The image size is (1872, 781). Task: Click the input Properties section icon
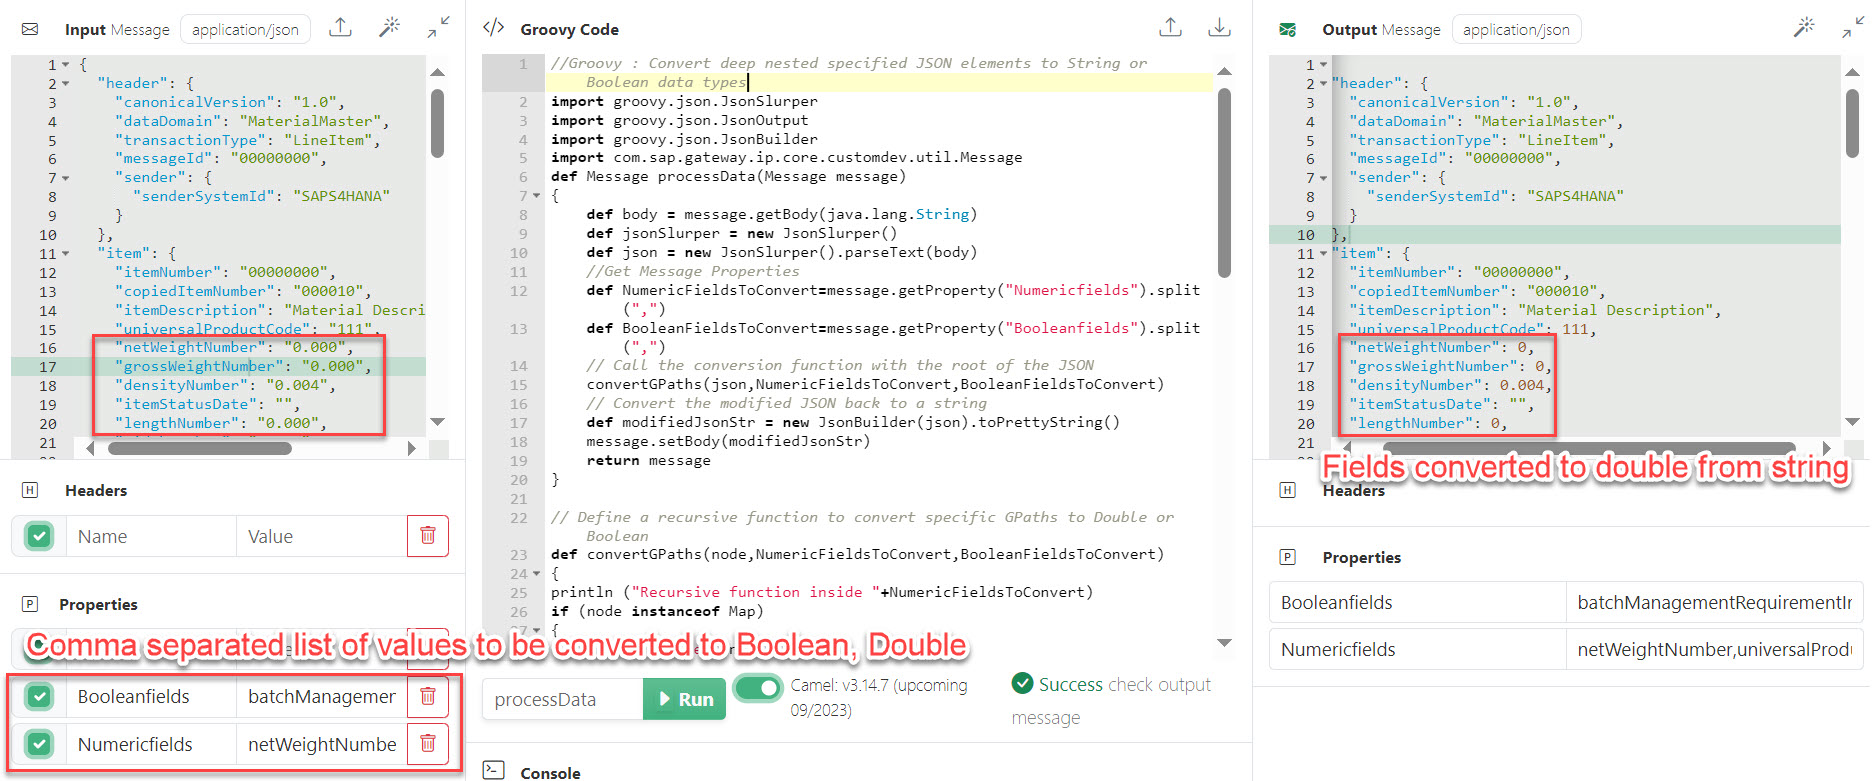pos(30,604)
